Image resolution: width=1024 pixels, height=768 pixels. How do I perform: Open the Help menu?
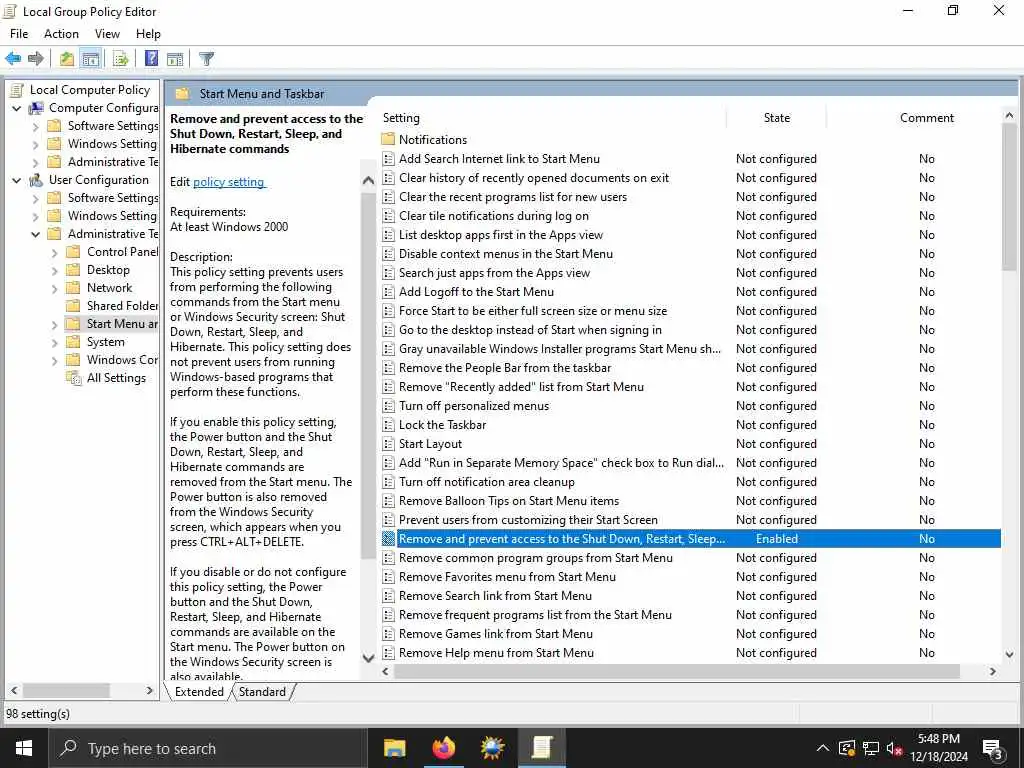tap(148, 34)
